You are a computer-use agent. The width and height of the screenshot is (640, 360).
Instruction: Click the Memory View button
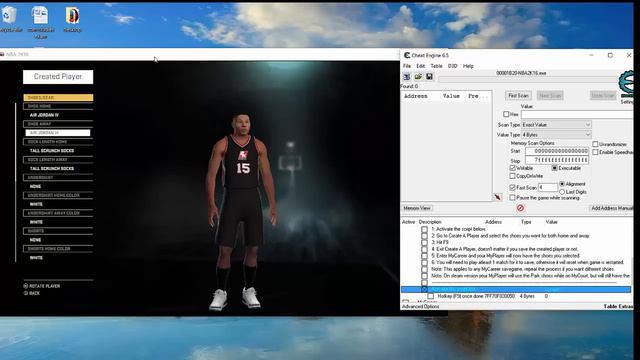click(x=417, y=208)
